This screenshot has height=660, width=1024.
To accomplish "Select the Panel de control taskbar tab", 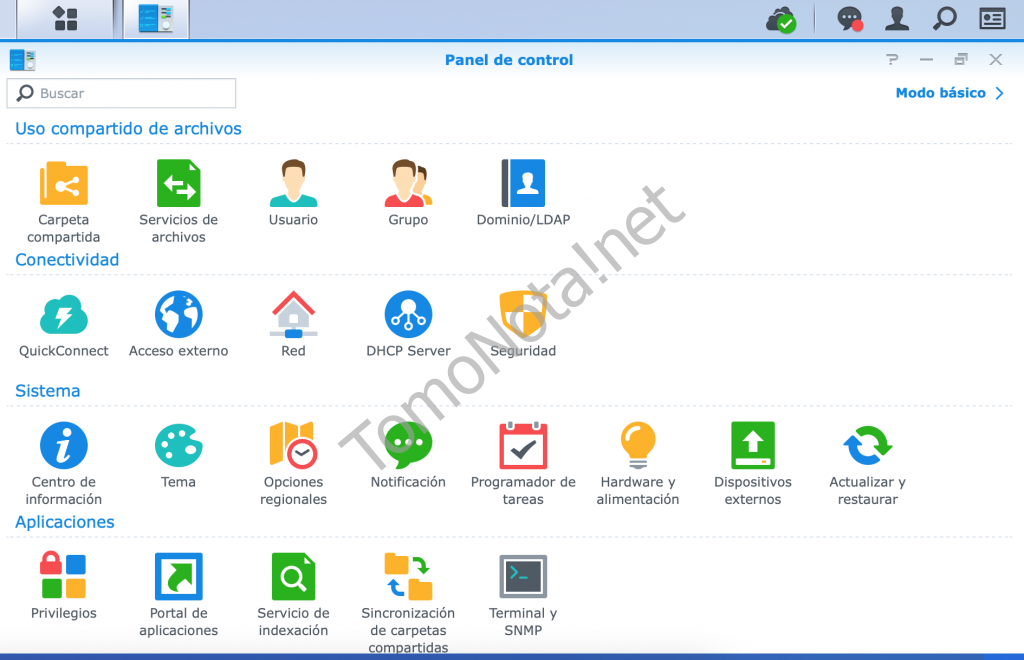I will [x=156, y=19].
